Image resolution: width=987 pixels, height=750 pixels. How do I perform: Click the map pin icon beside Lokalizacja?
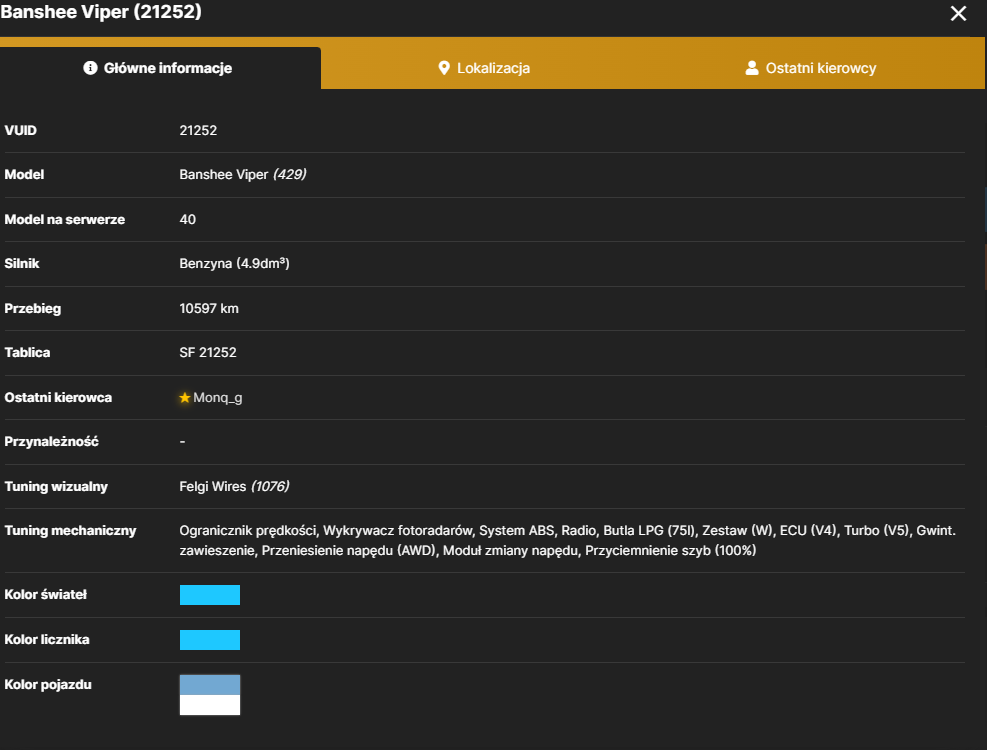click(x=444, y=68)
